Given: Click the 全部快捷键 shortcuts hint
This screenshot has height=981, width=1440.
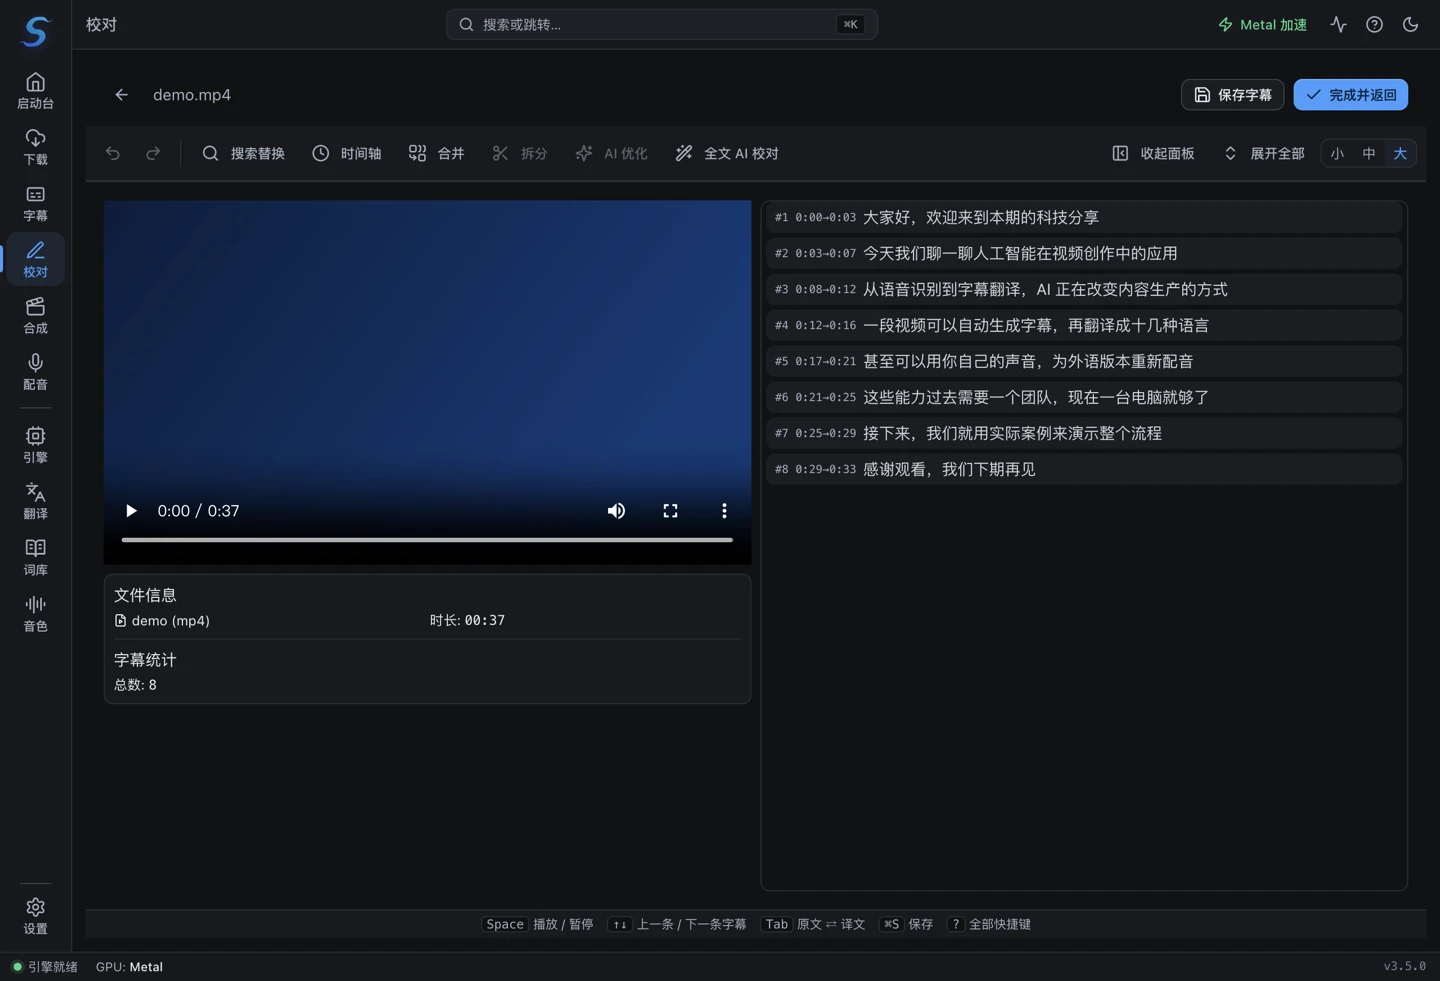Looking at the screenshot, I should coord(989,924).
